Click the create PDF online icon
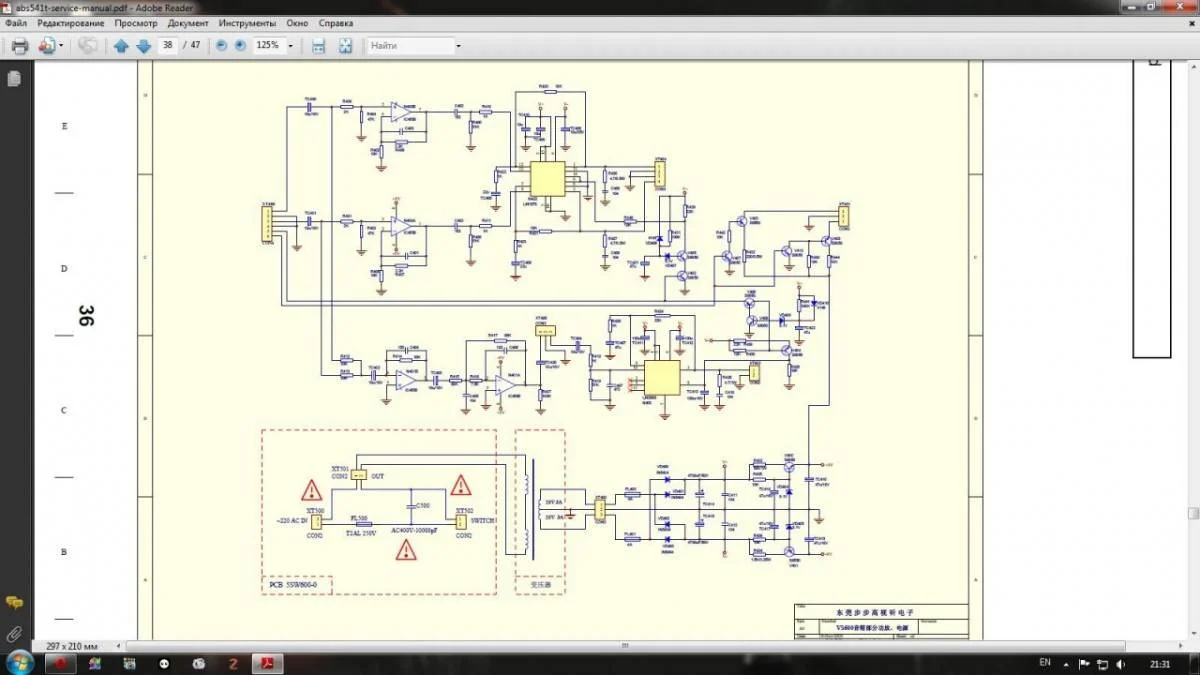This screenshot has width=1200, height=675. tap(46, 46)
